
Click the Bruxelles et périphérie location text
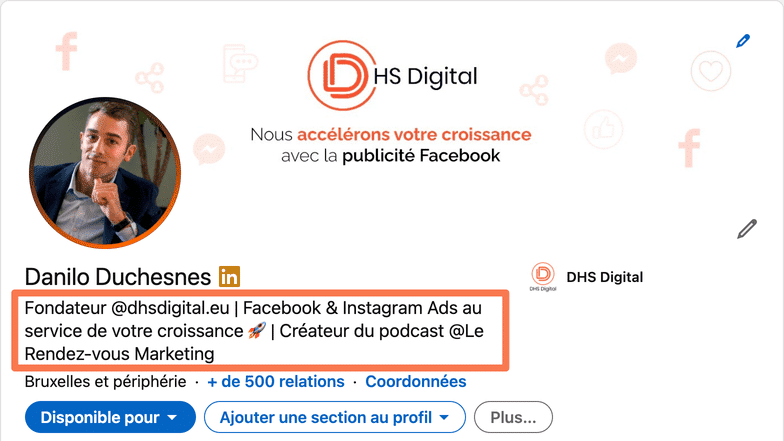[x=106, y=382]
